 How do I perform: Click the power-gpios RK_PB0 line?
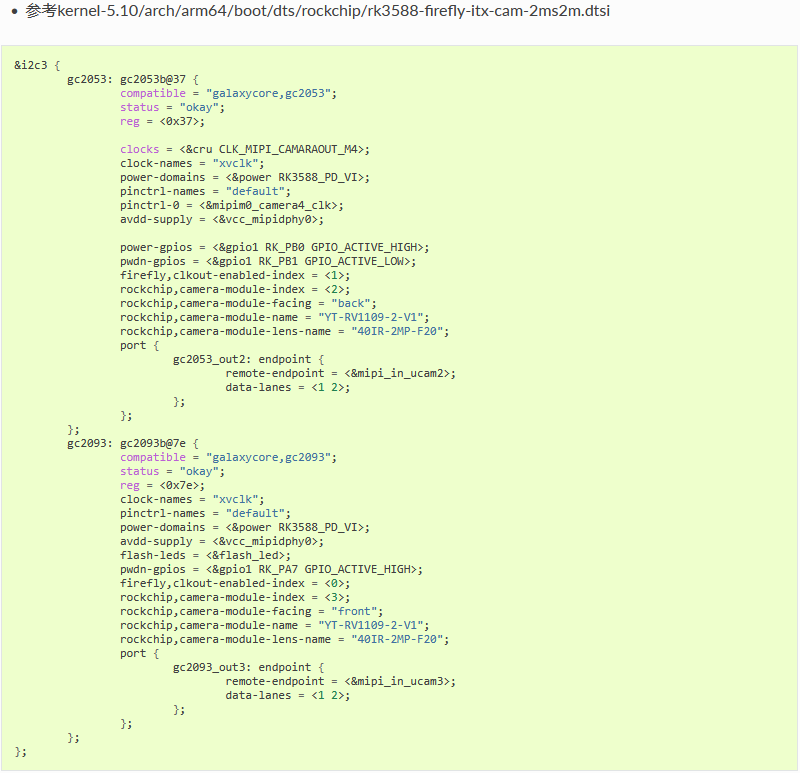coord(274,247)
